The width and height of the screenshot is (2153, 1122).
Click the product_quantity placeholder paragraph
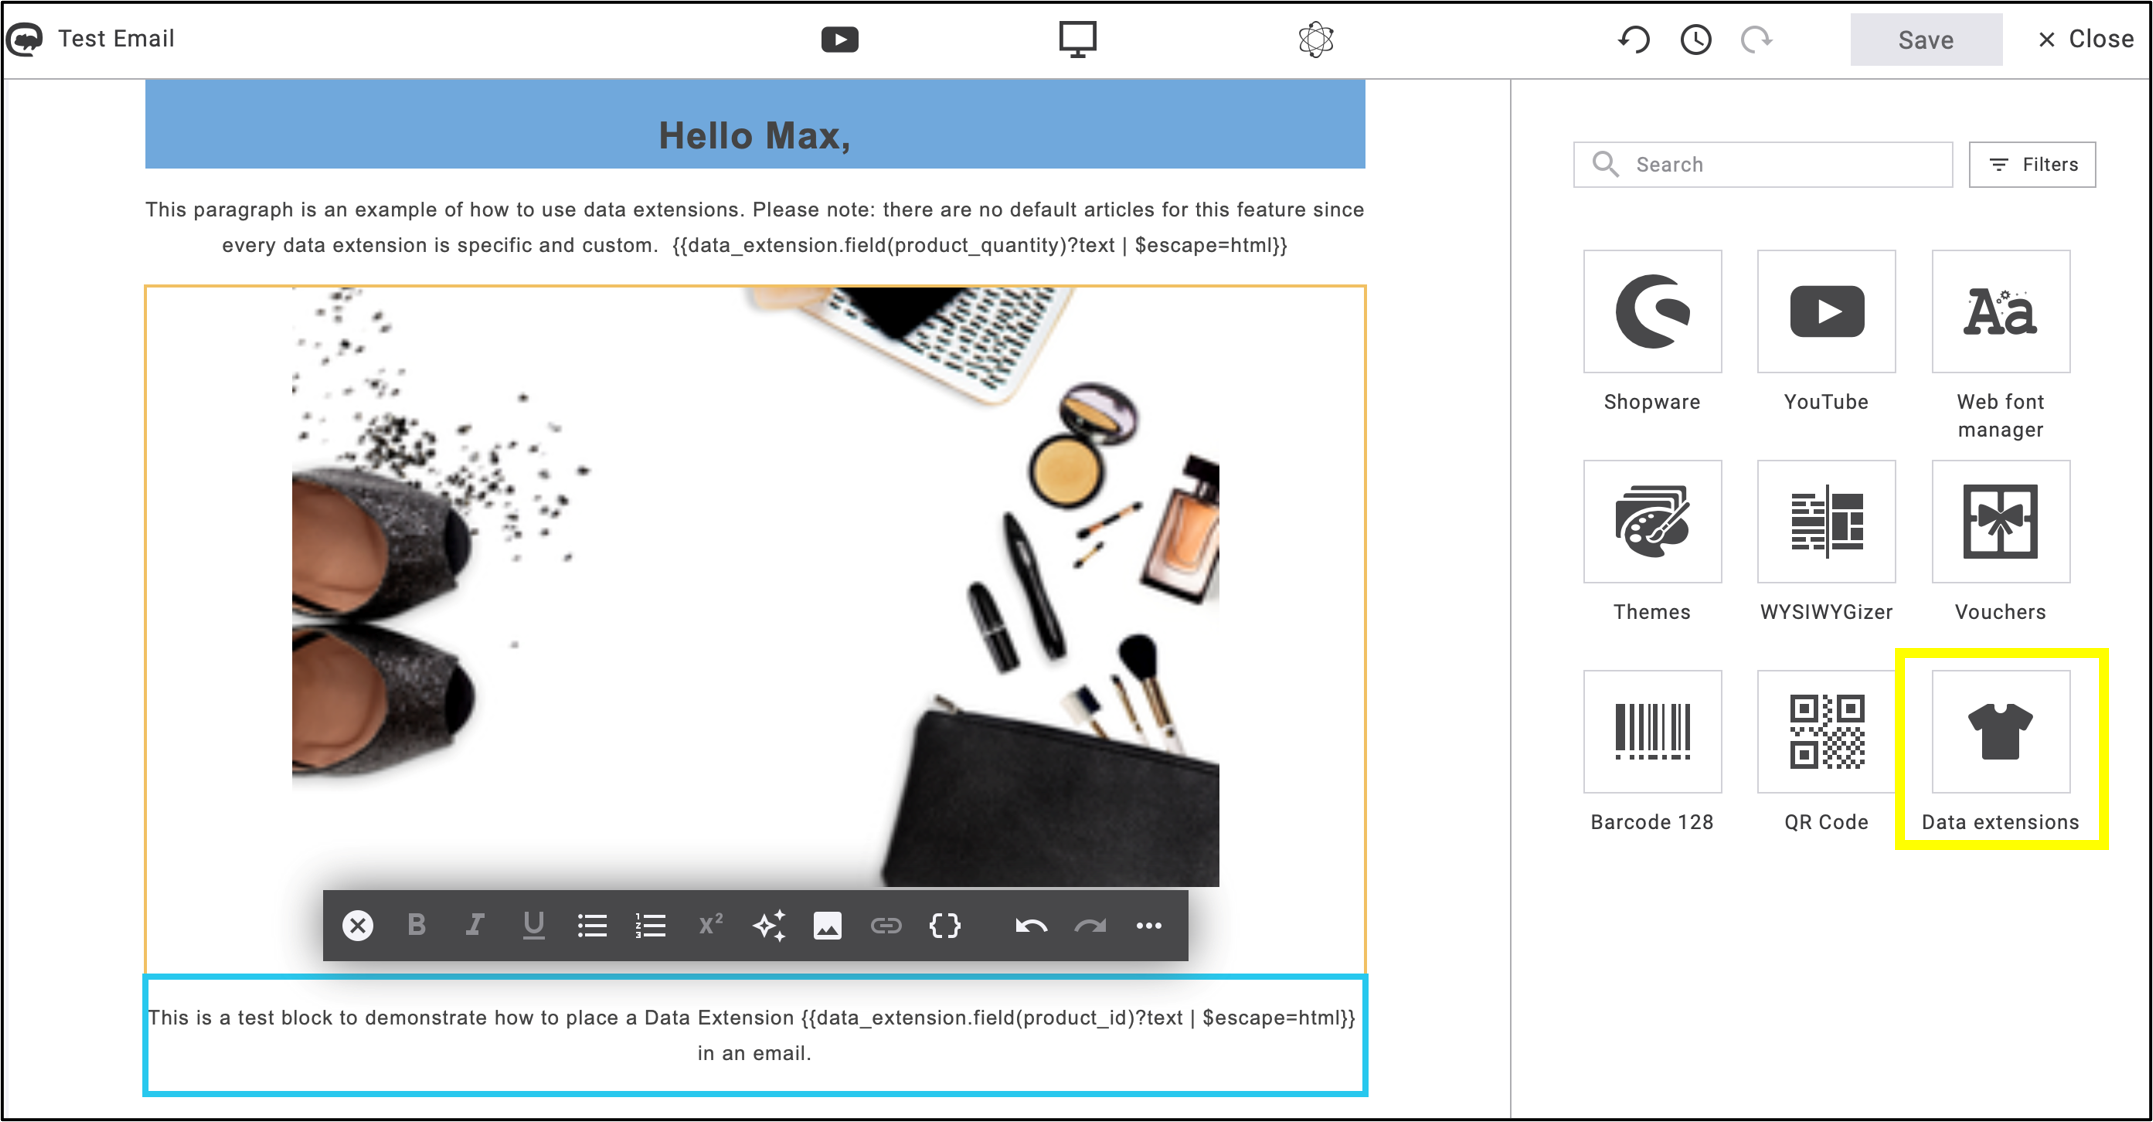pos(755,228)
